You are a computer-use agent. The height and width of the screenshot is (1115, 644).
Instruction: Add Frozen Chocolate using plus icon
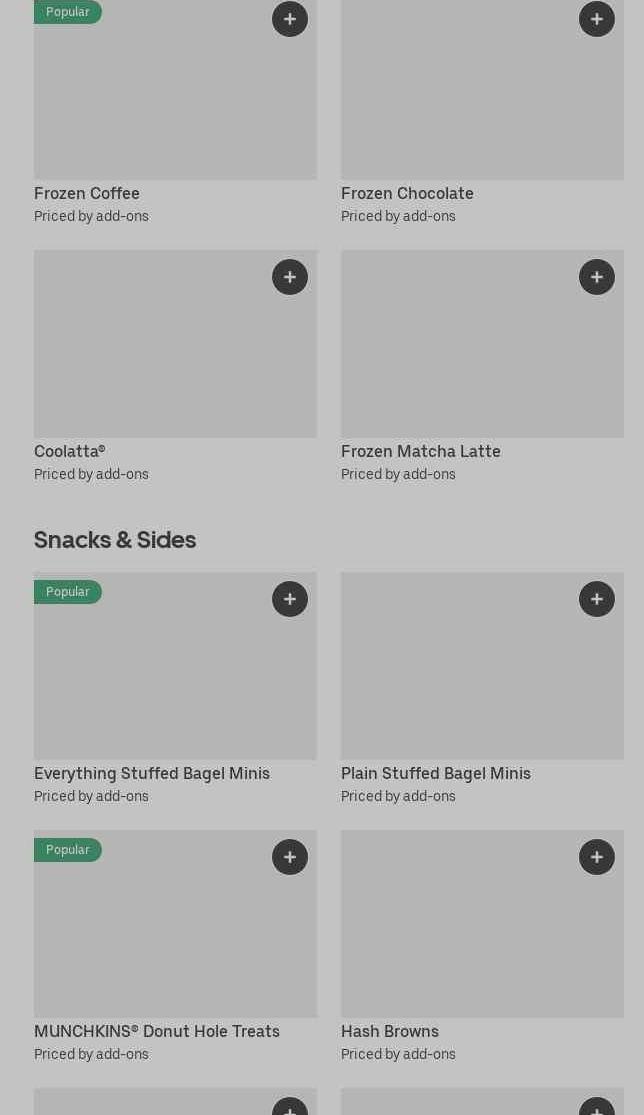coord(597,19)
